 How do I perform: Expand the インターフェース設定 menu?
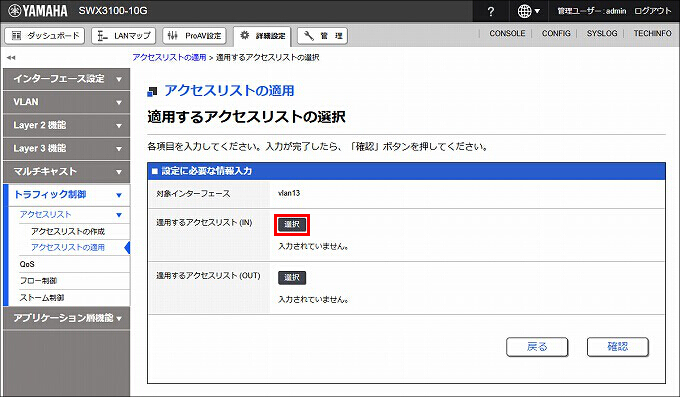(66, 79)
